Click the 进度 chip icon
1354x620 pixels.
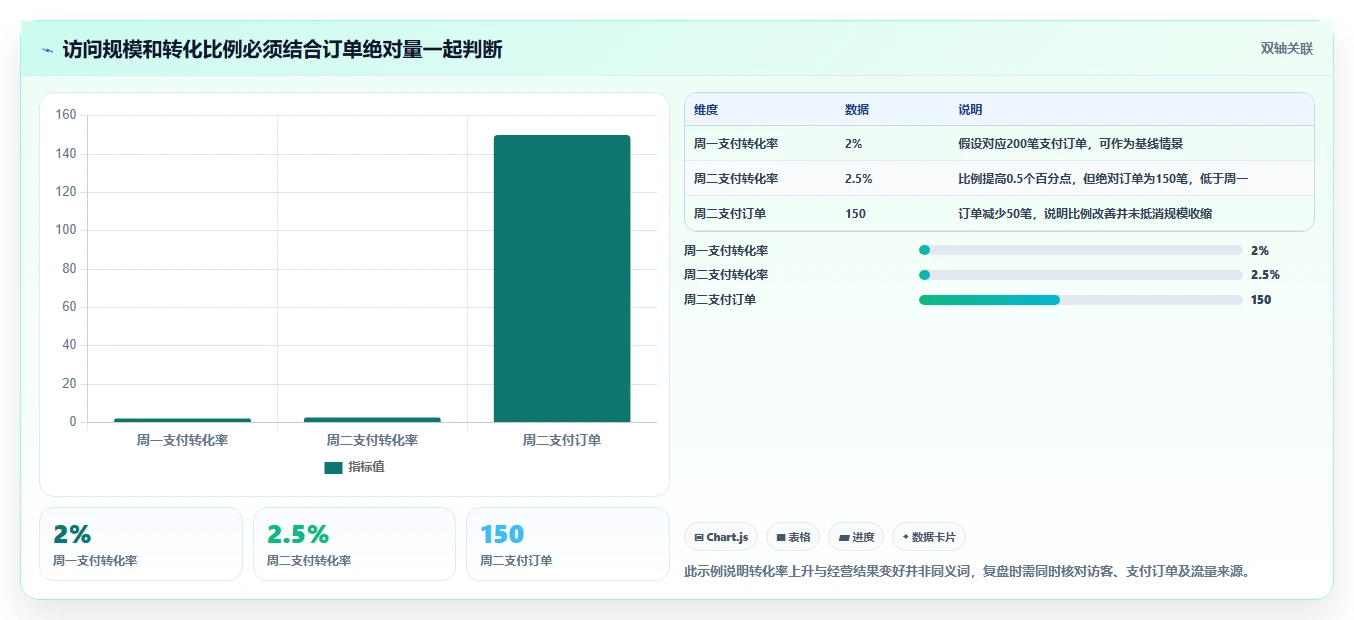point(843,538)
